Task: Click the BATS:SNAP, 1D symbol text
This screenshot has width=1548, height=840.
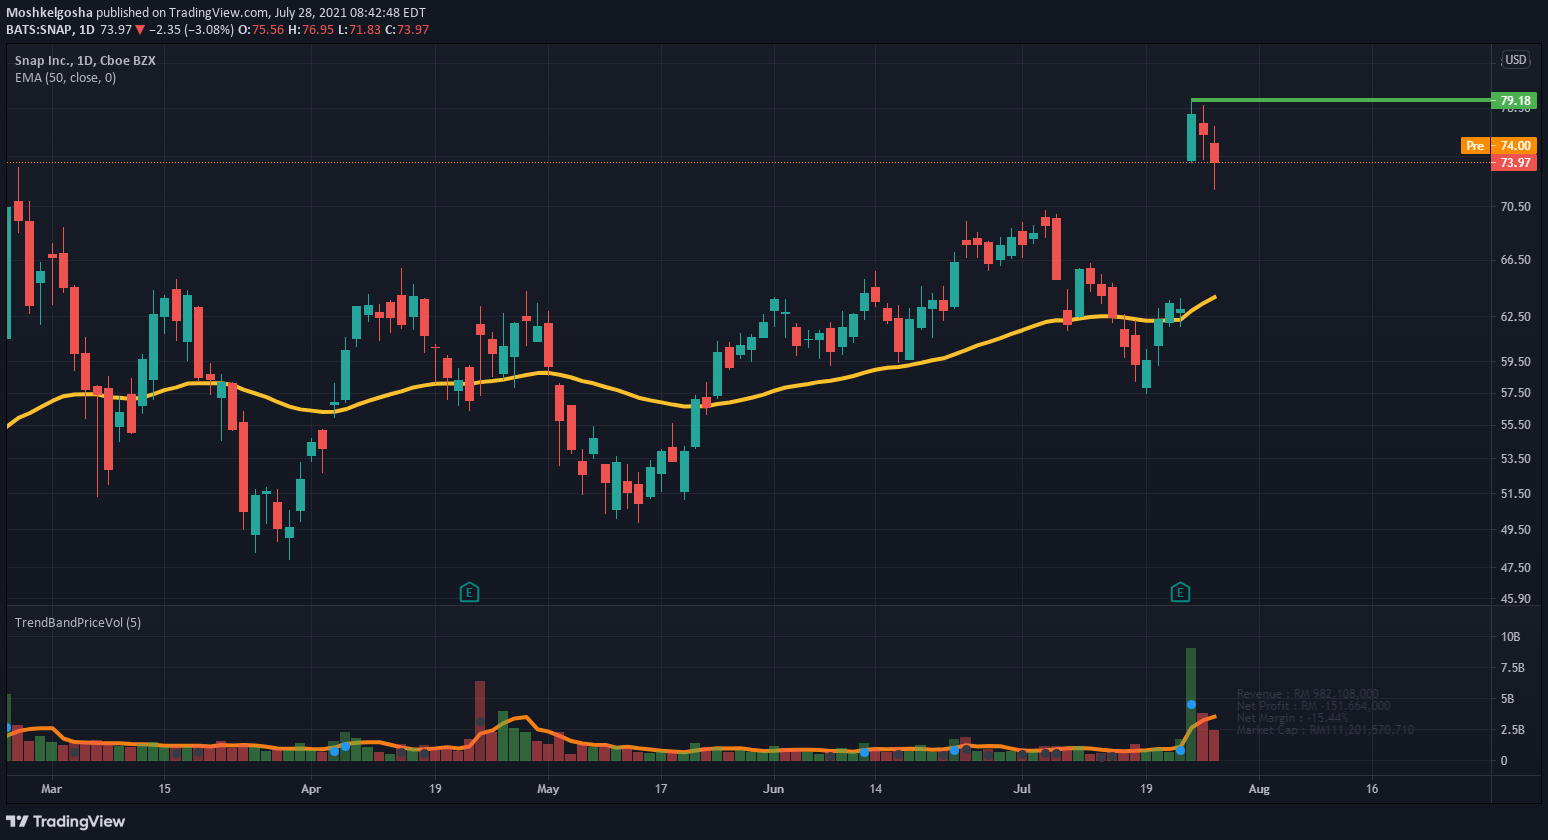Action: pyautogui.click(x=52, y=29)
